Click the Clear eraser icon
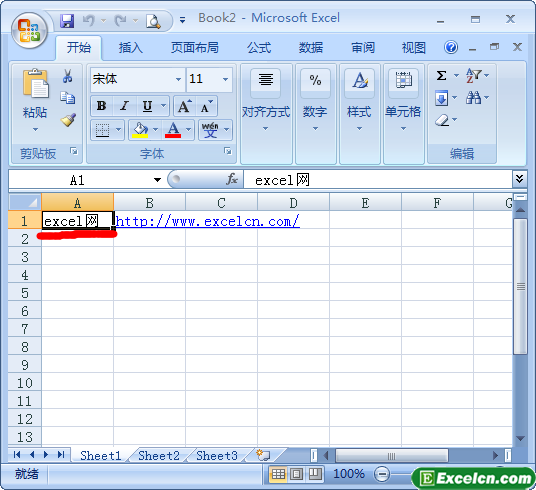Viewport: 536px width, 490px height. coord(442,120)
